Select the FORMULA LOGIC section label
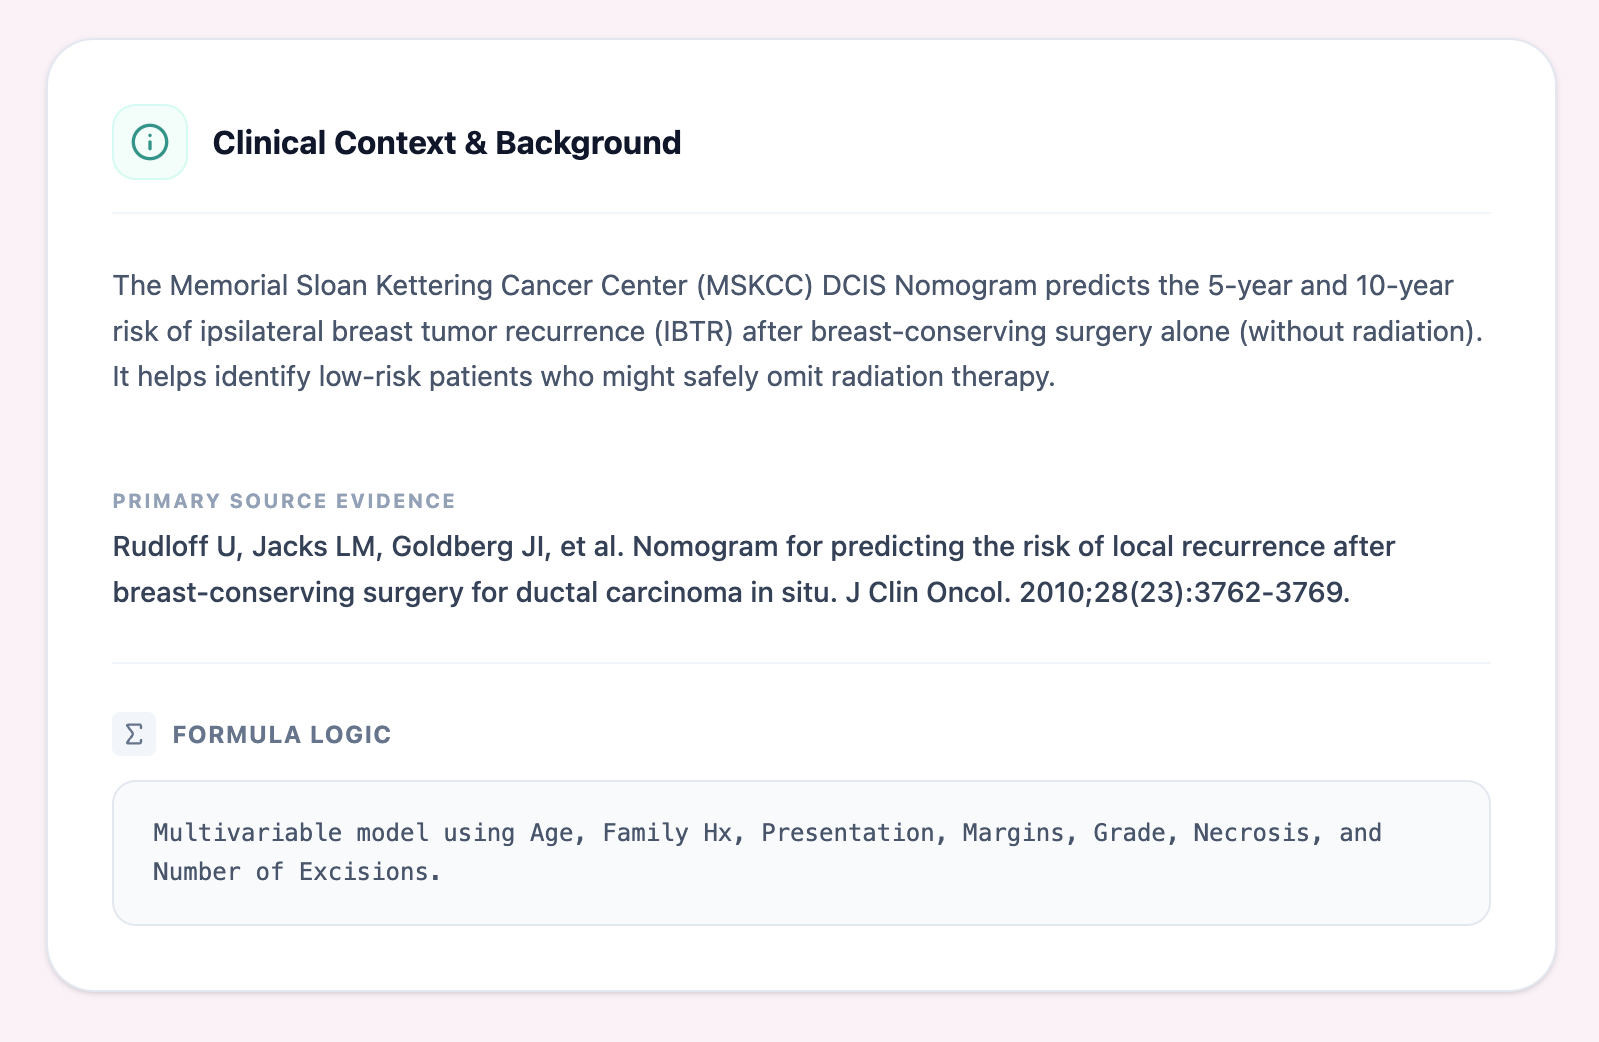 [282, 734]
